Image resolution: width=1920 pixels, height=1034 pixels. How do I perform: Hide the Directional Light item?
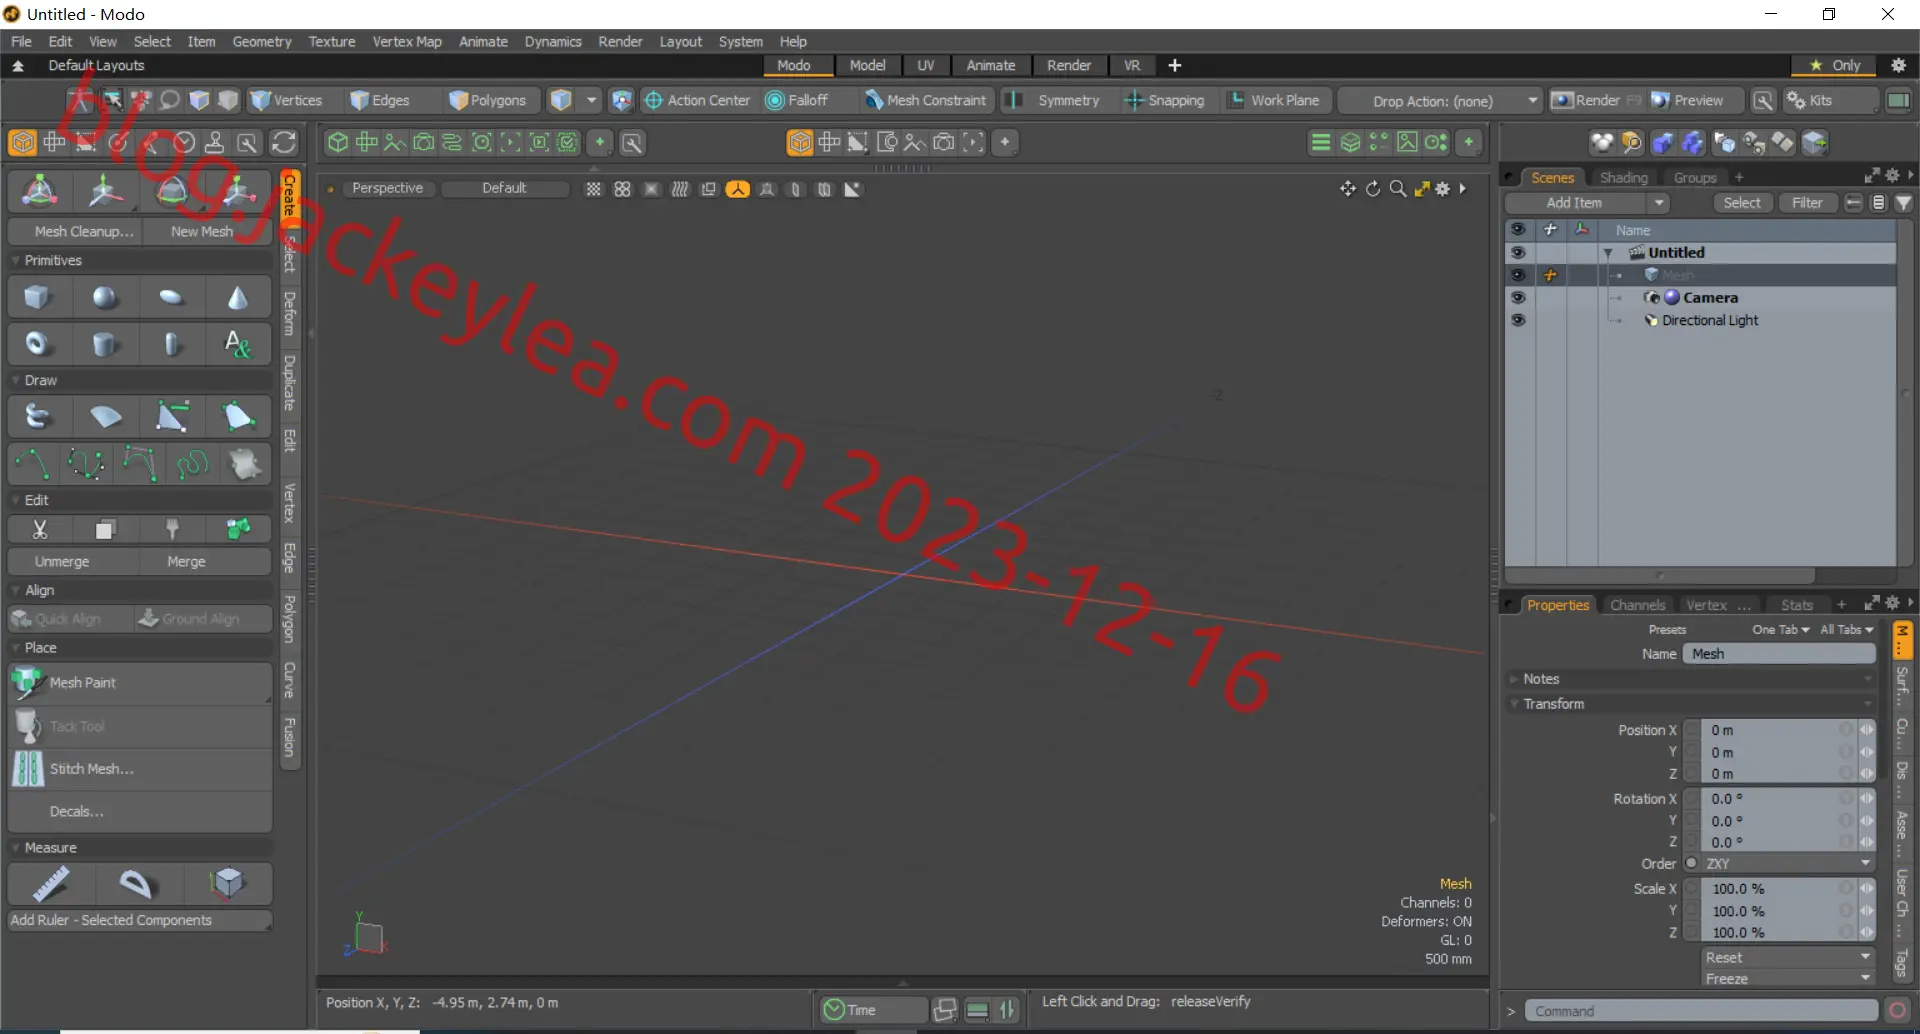pos(1518,321)
